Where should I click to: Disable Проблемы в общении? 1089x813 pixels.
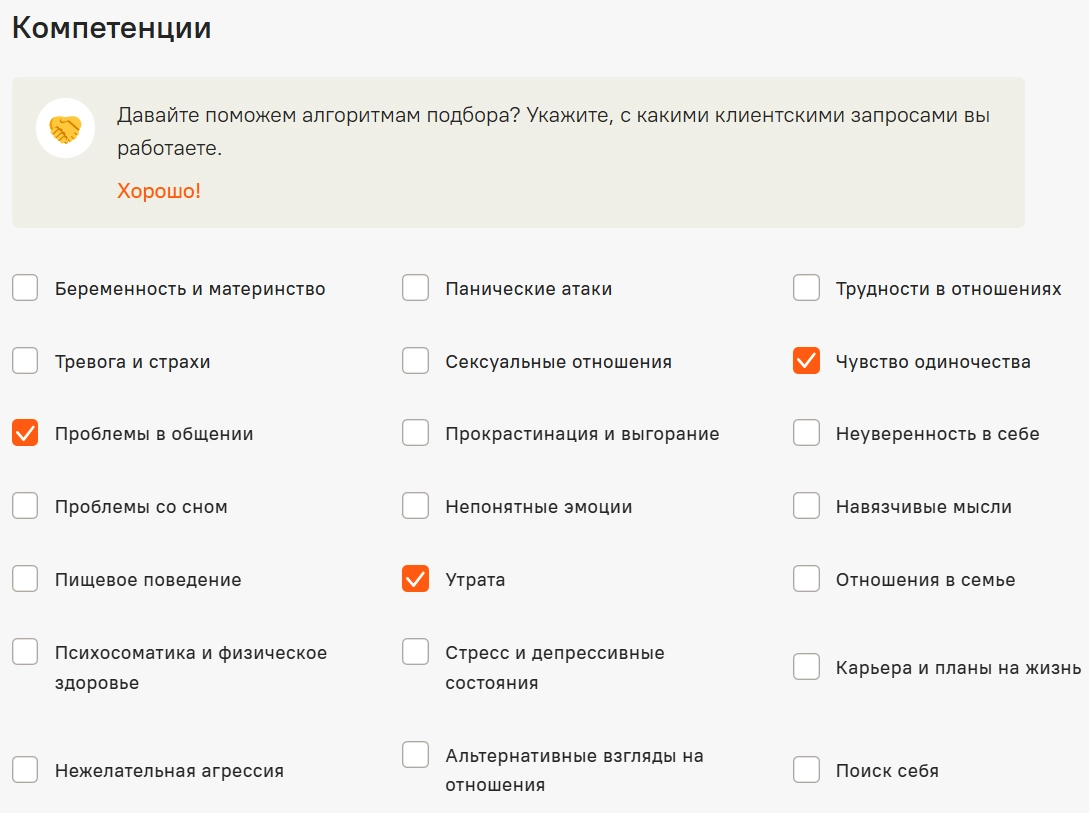(25, 433)
